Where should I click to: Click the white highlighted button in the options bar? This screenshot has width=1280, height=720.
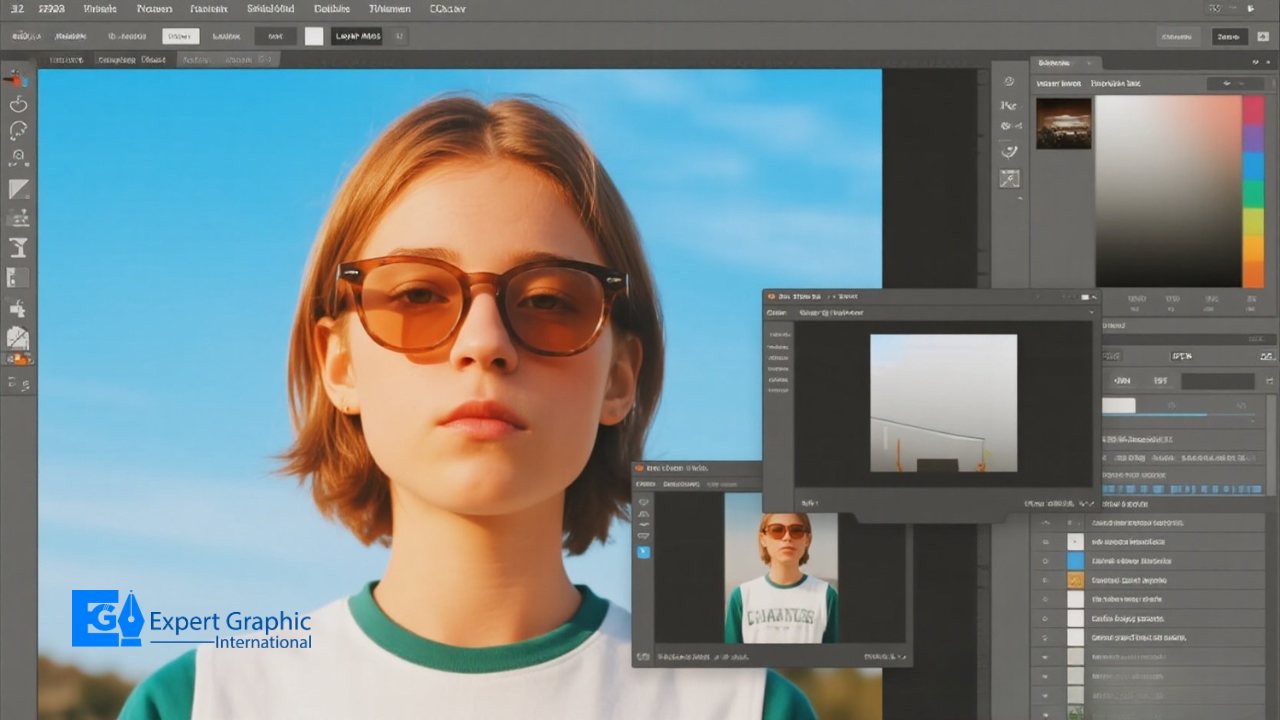(181, 36)
